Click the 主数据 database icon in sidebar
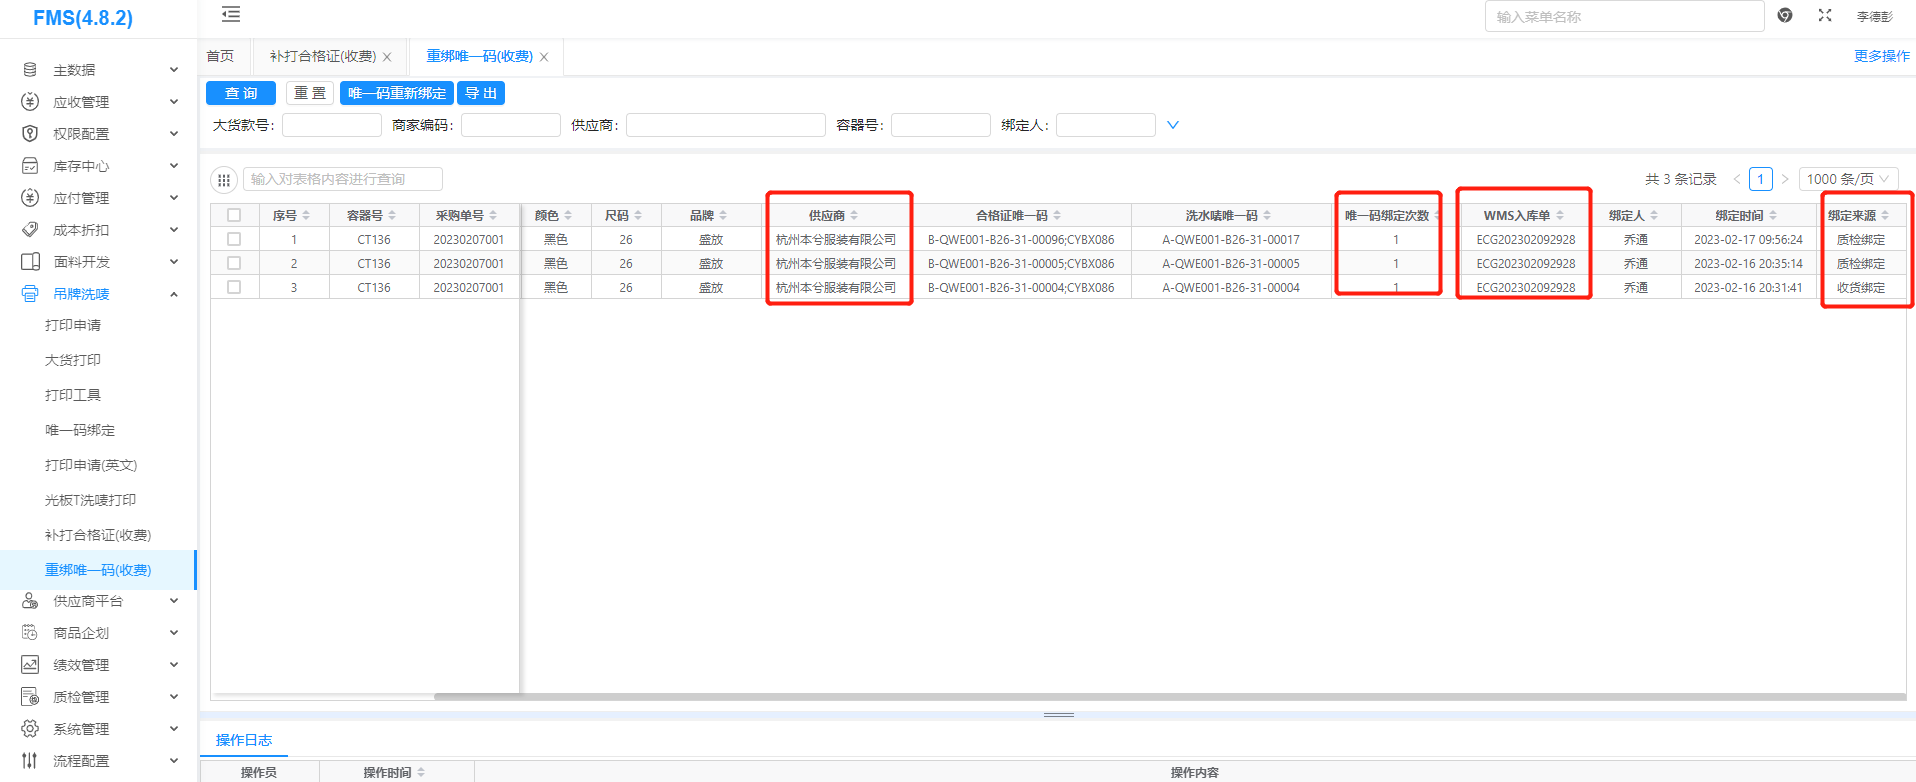Image resolution: width=1916 pixels, height=782 pixels. (30, 70)
